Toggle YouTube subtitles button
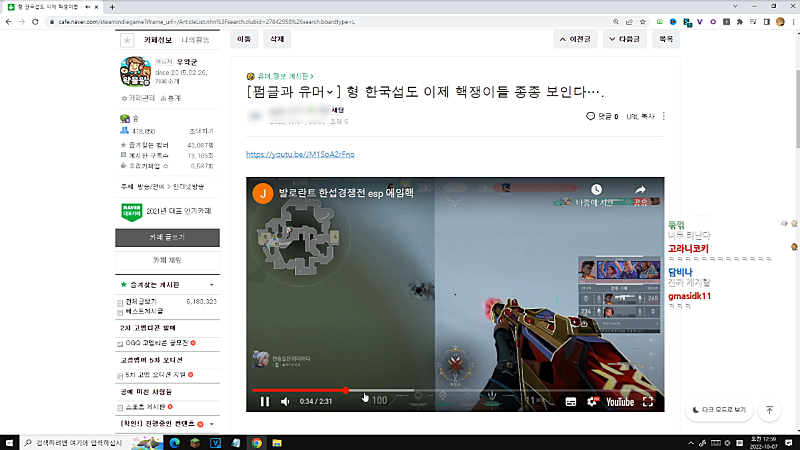Screen dimensions: 800x450 click(571, 402)
